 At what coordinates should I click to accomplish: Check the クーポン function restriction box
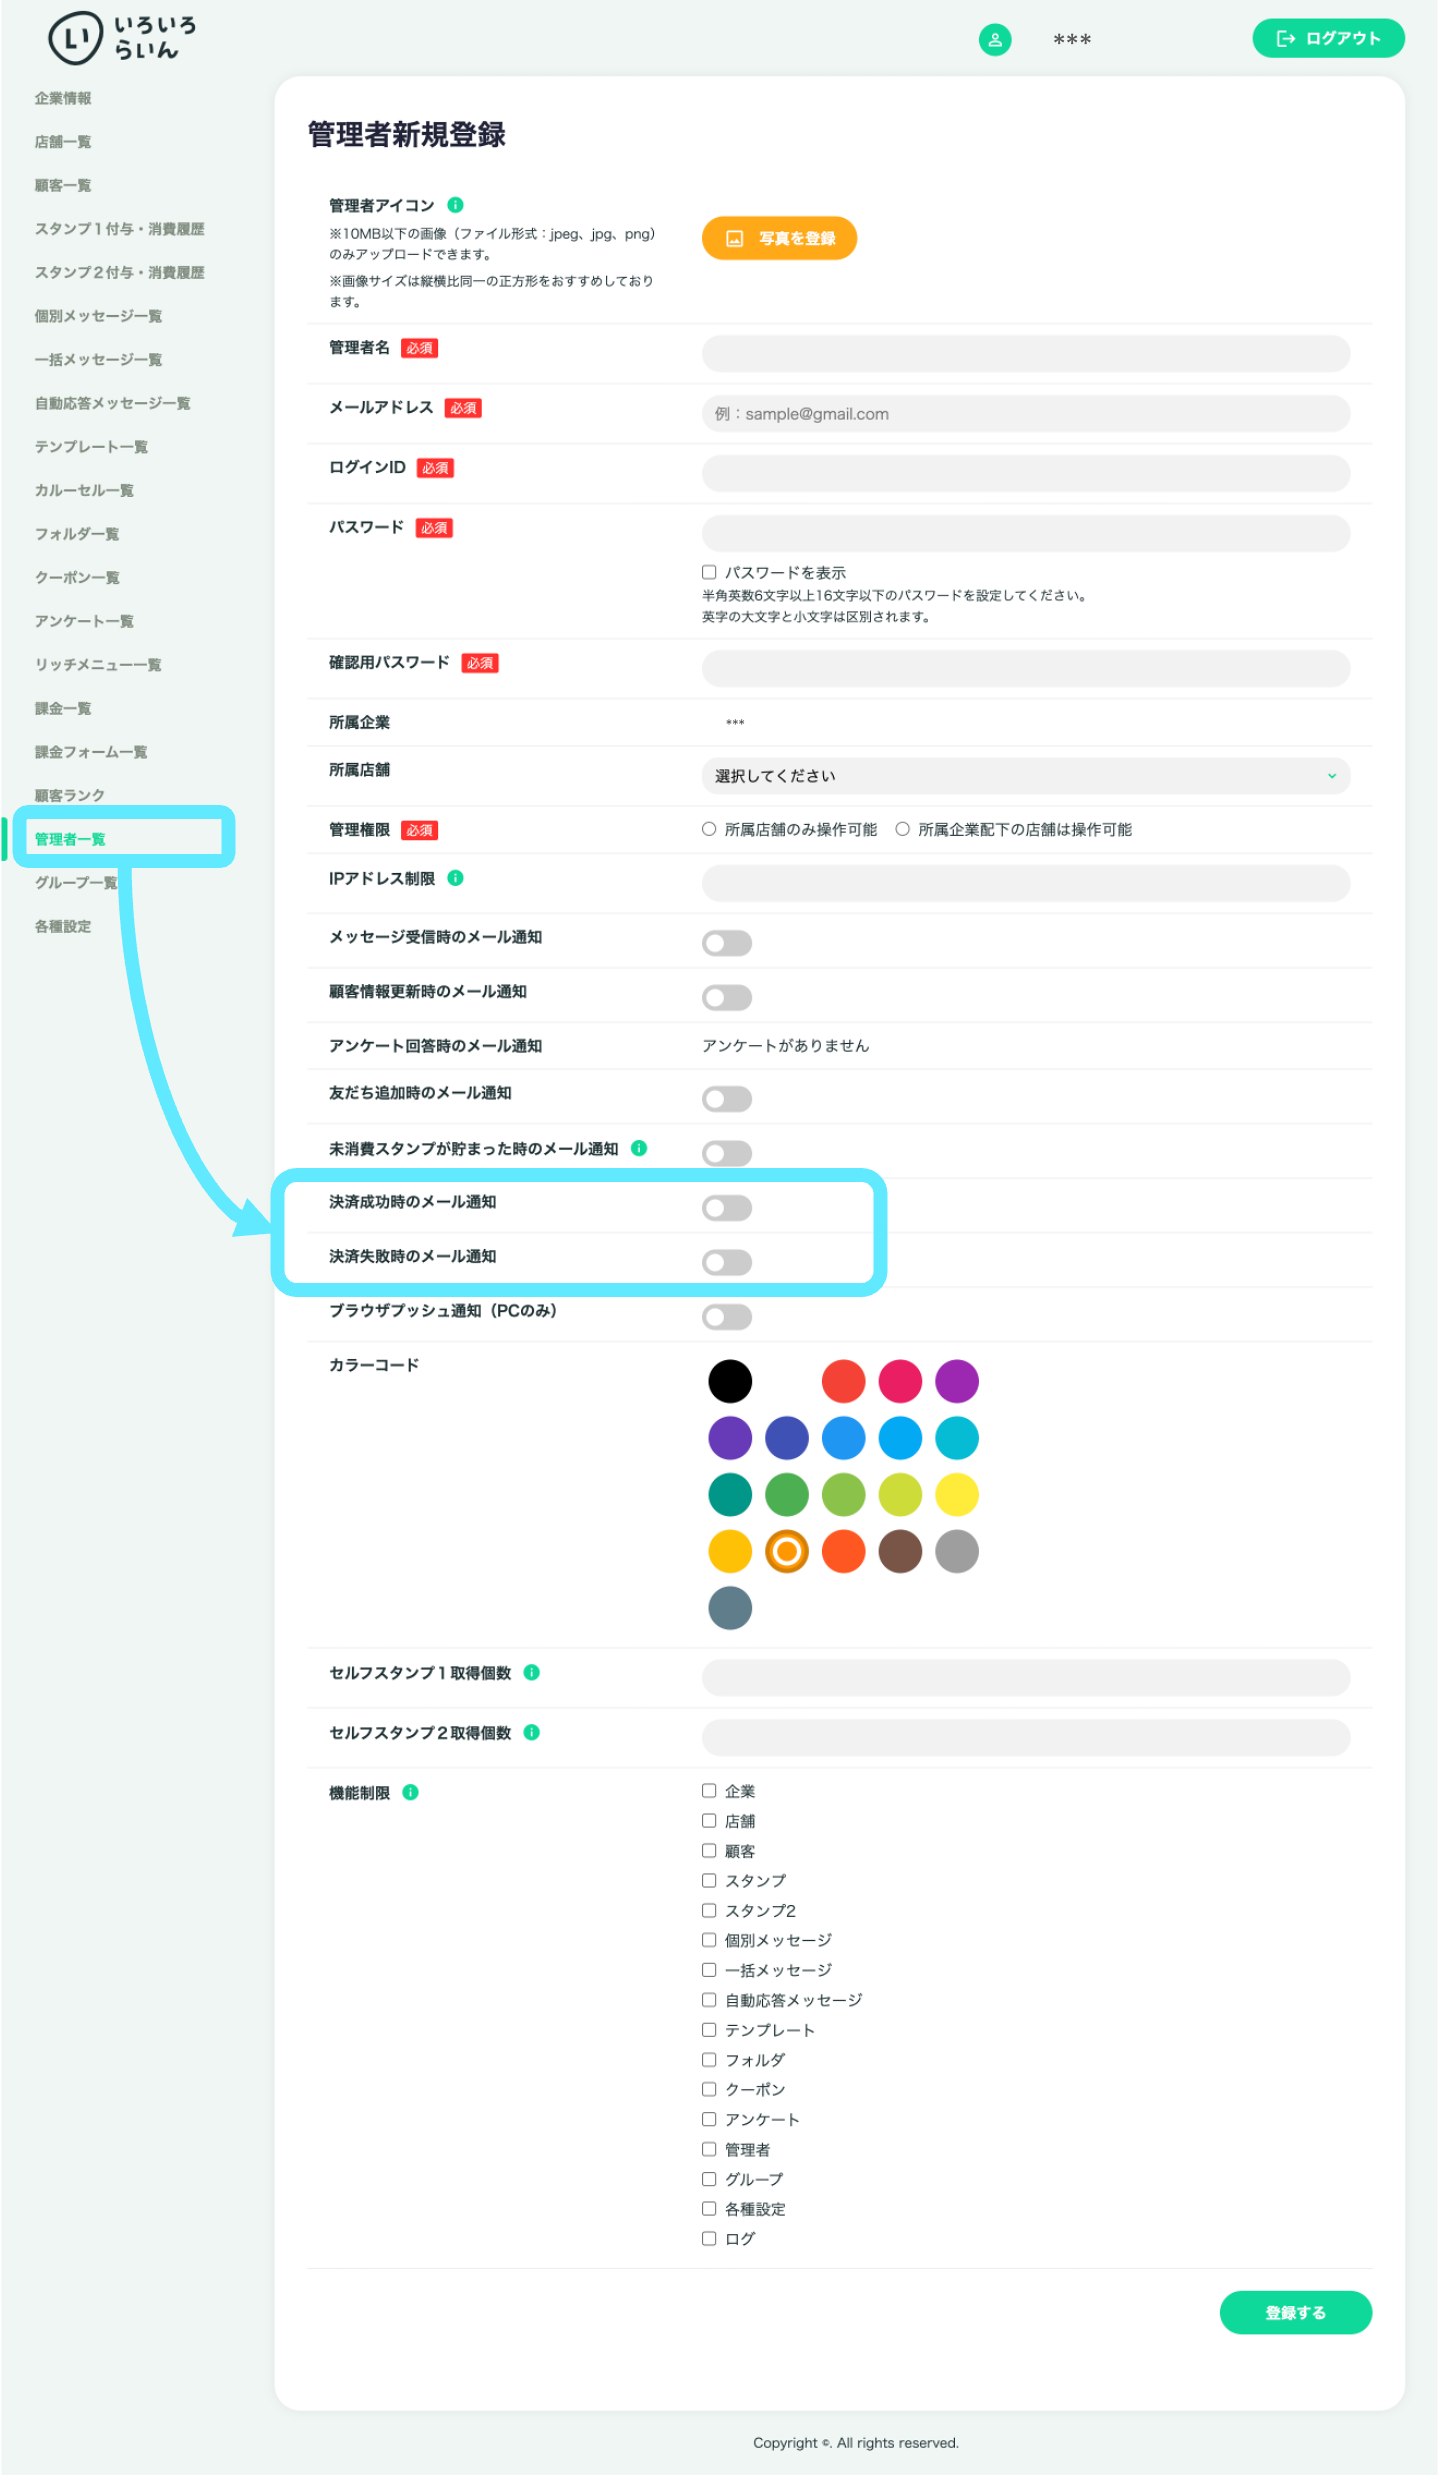pyautogui.click(x=709, y=2089)
